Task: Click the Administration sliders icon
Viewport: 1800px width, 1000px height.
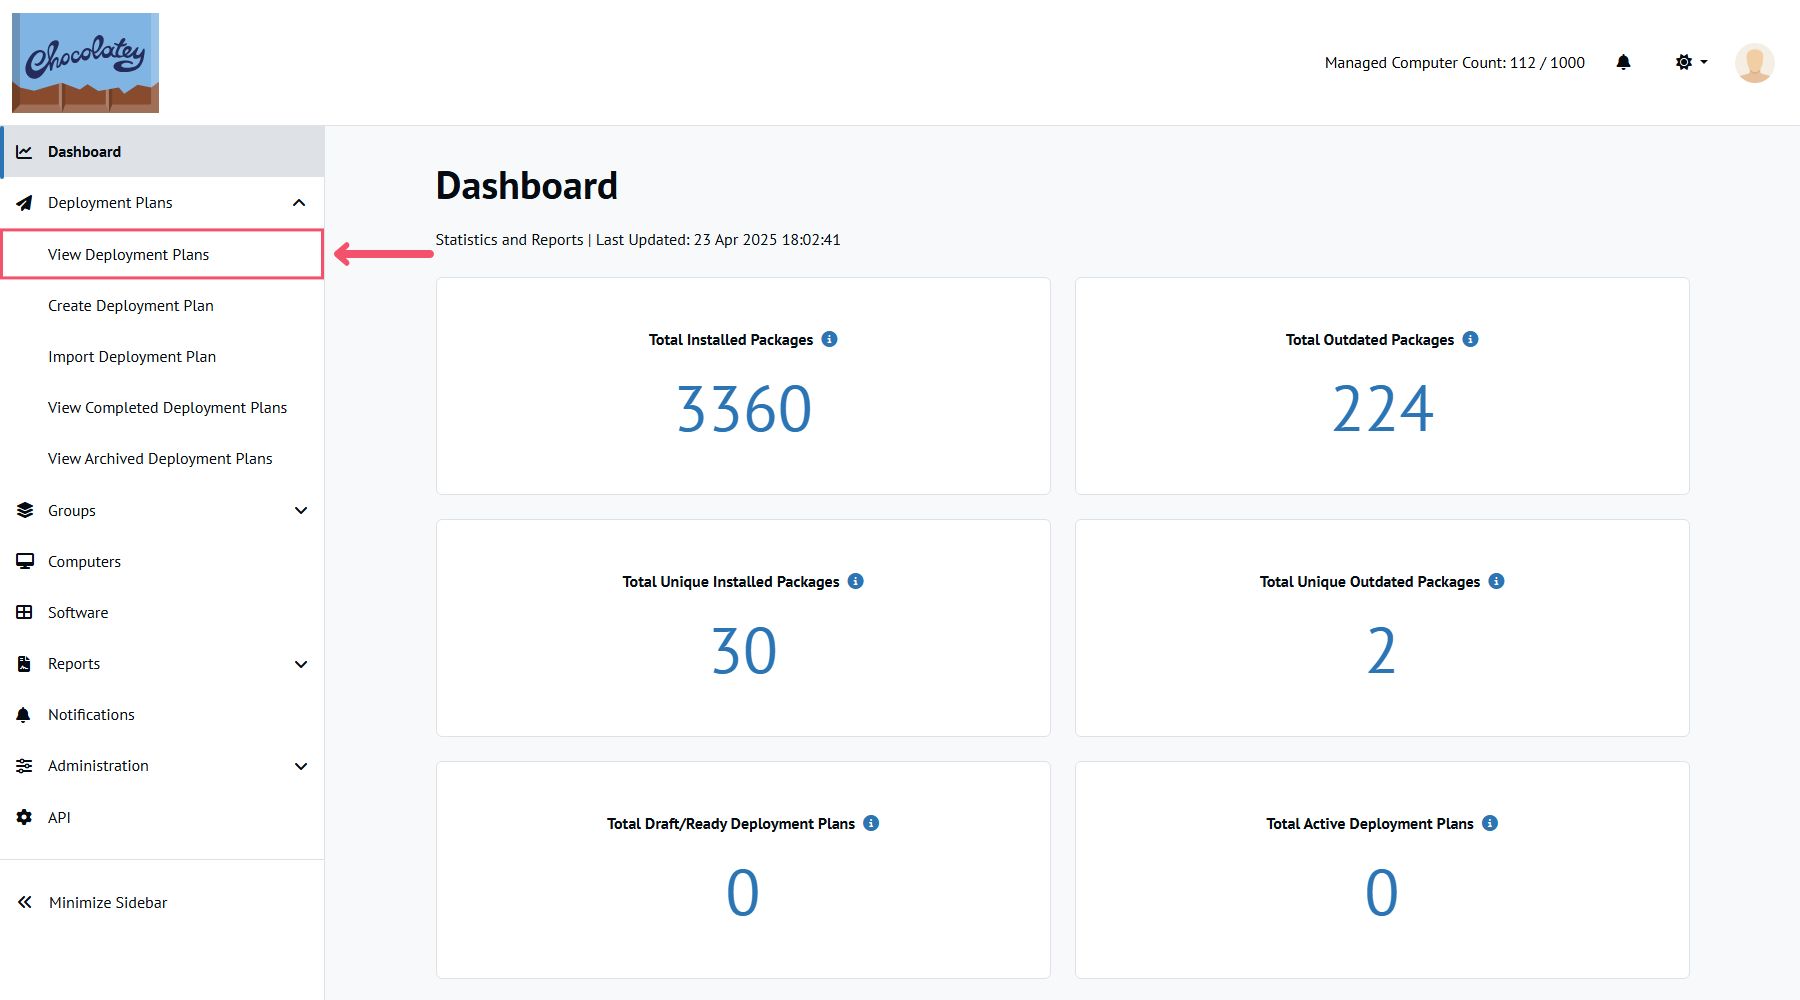Action: (24, 766)
